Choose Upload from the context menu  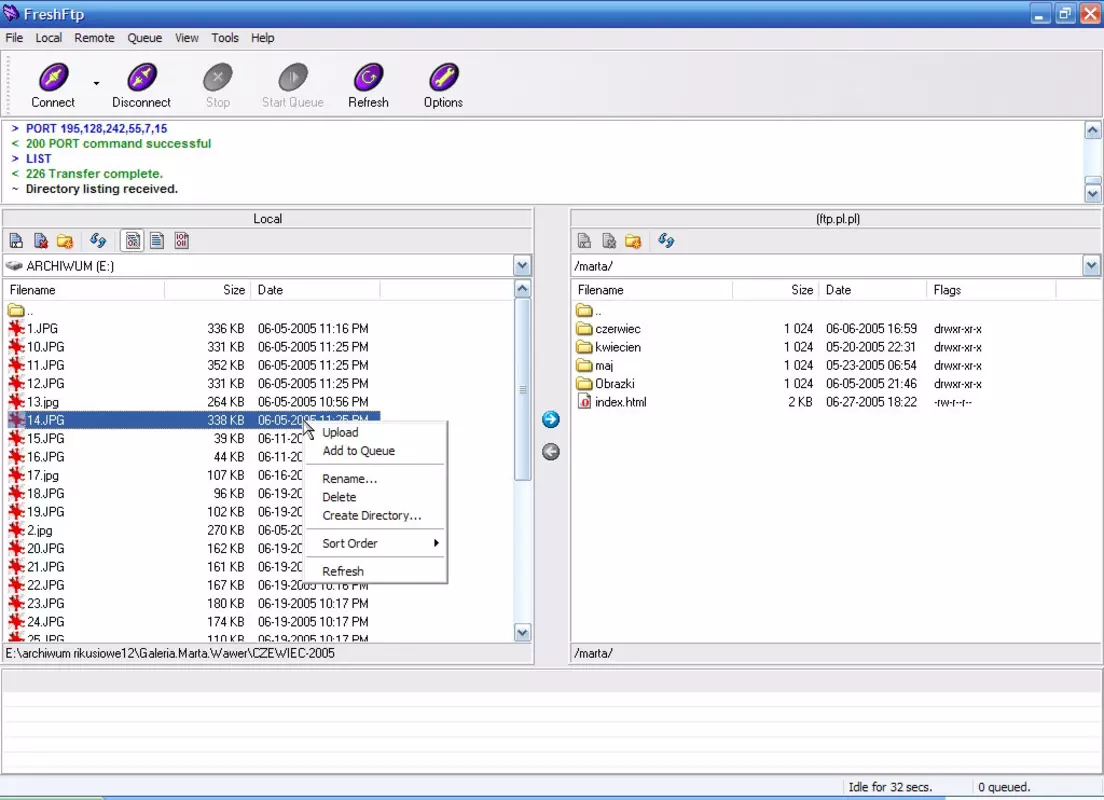tap(375, 432)
